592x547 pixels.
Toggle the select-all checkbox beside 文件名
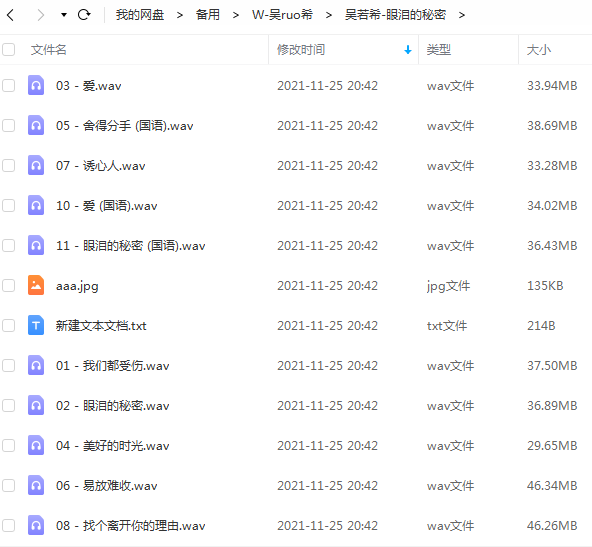[9, 49]
